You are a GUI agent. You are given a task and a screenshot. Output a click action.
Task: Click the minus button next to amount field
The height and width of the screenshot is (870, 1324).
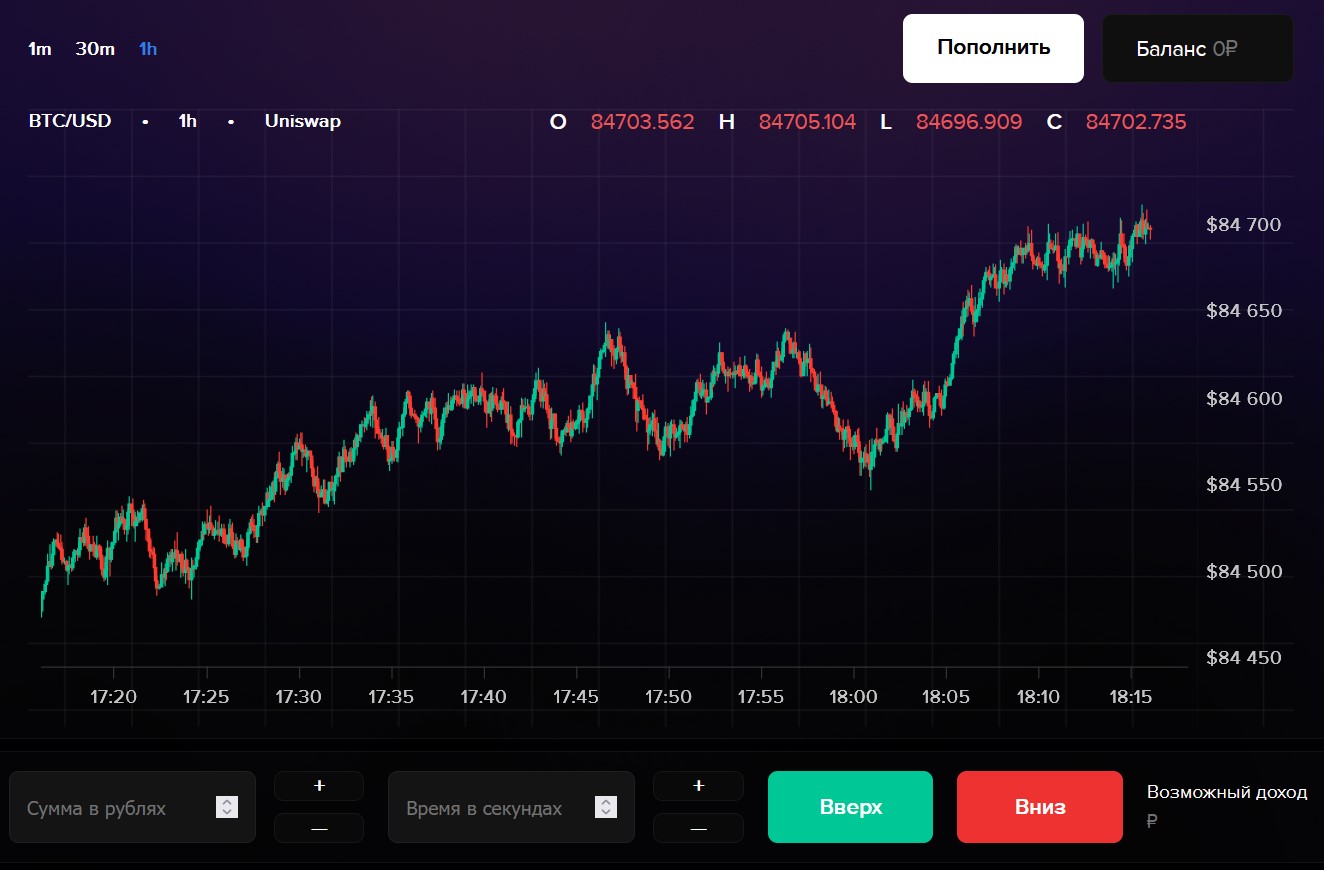click(319, 828)
